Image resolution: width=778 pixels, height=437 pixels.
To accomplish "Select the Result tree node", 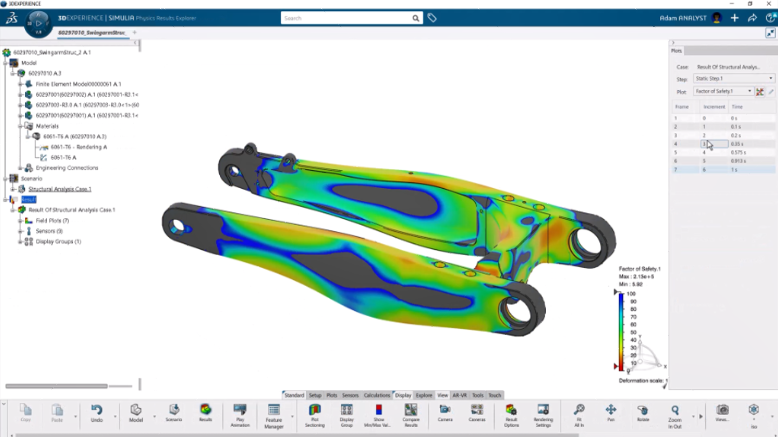I will 28,199.
